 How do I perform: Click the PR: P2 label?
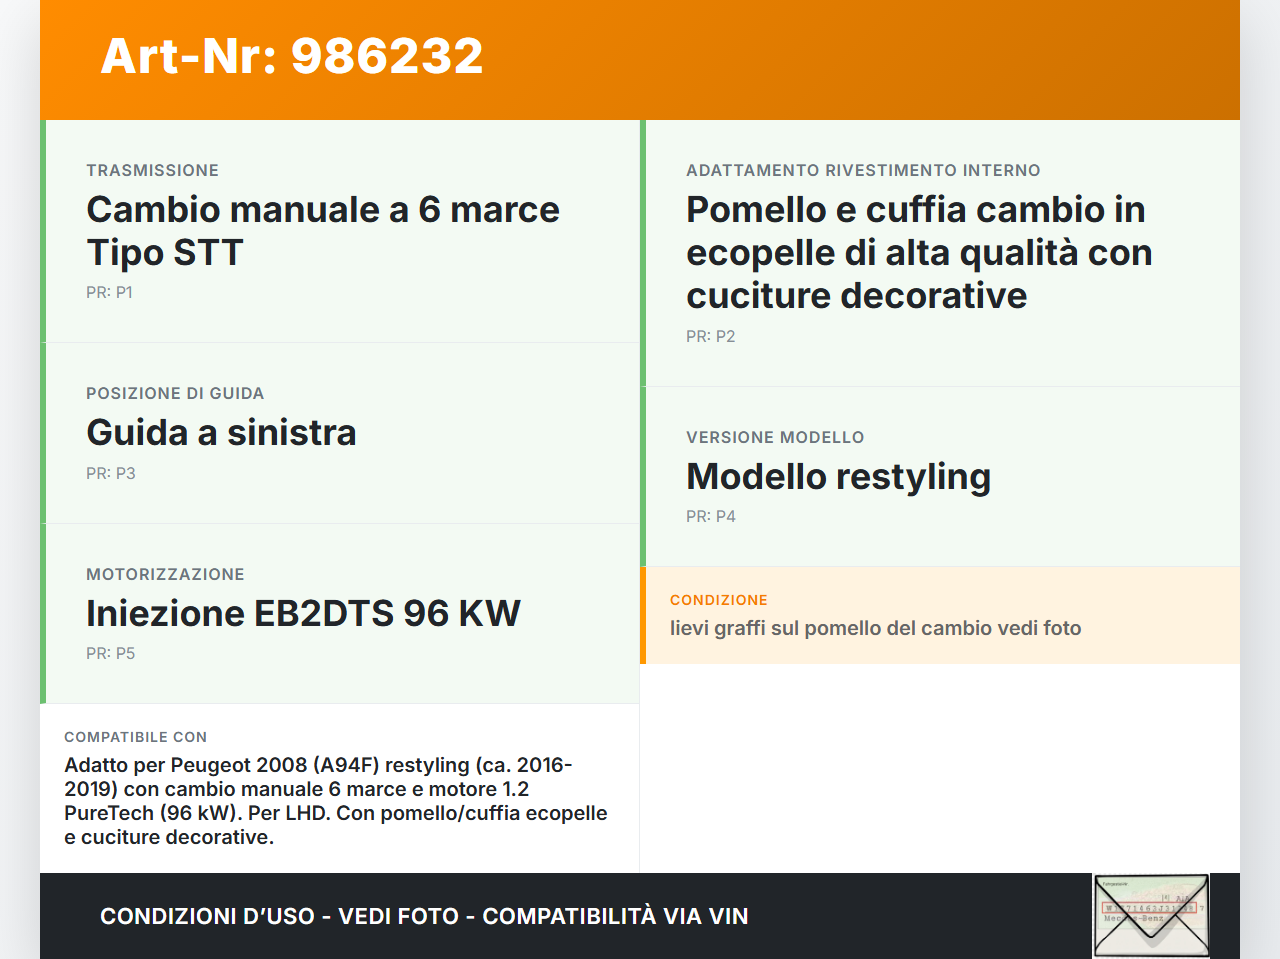tap(710, 336)
